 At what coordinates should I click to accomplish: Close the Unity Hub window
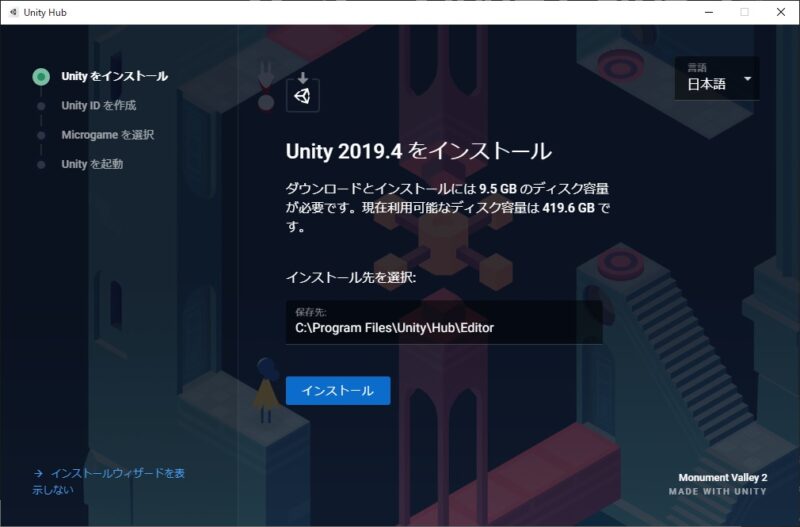pyautogui.click(x=781, y=12)
